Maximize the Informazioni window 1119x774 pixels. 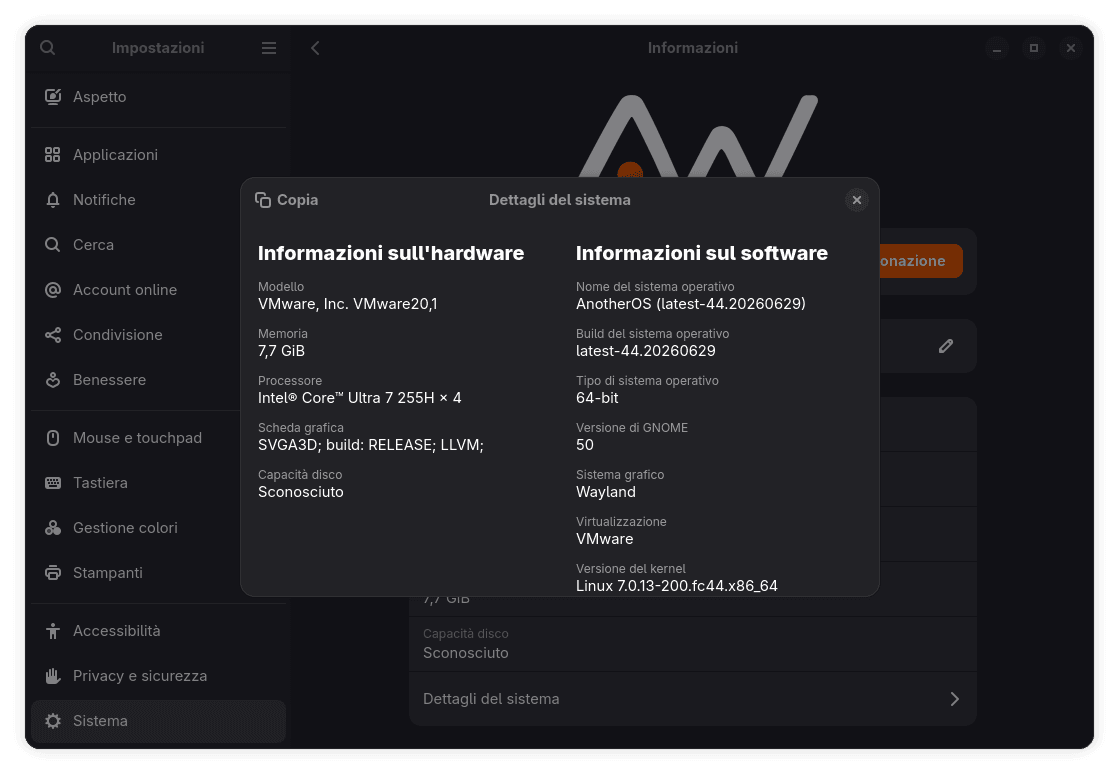[1034, 48]
